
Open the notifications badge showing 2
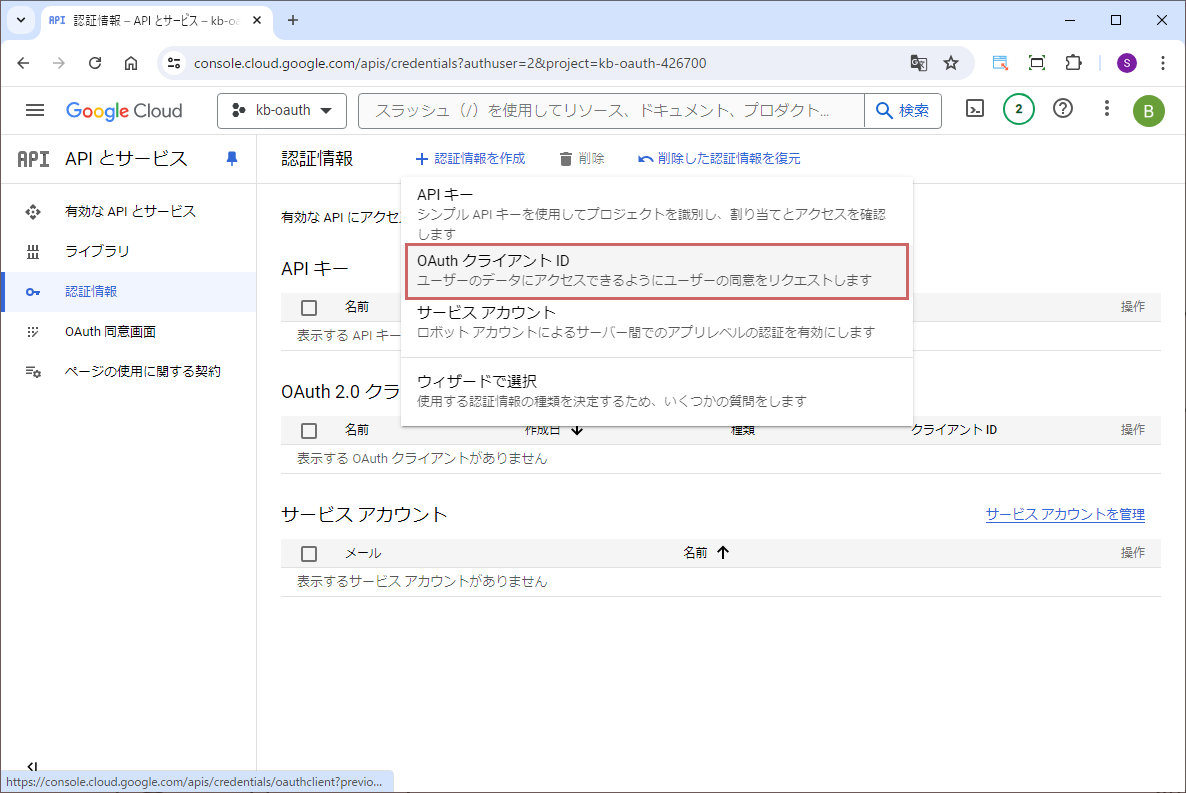coord(1018,110)
